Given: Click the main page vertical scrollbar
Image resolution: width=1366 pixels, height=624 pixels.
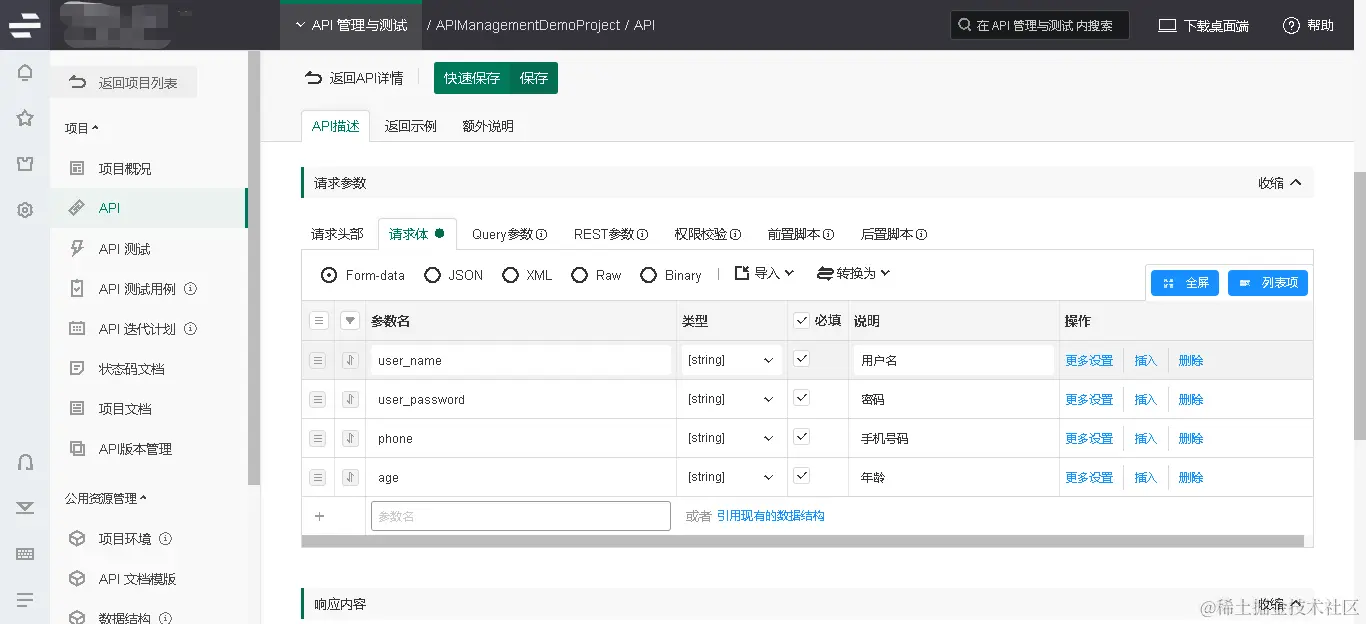Looking at the screenshot, I should coord(1359,305).
